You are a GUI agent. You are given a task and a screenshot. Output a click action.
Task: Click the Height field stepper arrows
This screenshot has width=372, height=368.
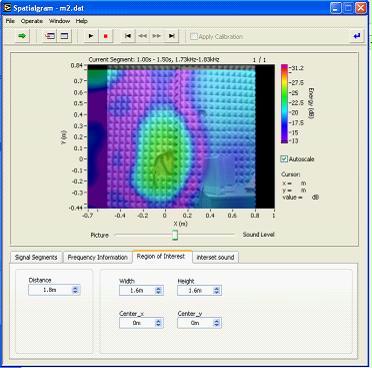[217, 290]
